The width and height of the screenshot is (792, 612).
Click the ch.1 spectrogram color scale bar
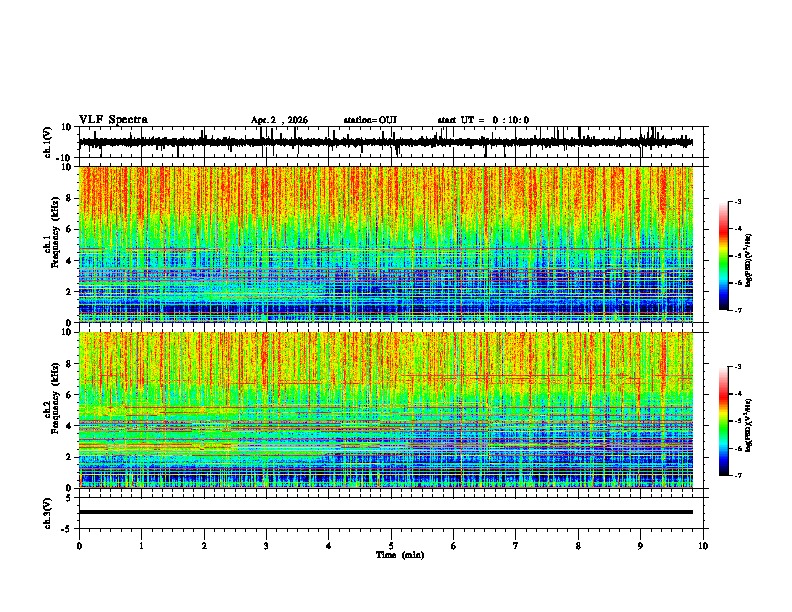coord(724,256)
